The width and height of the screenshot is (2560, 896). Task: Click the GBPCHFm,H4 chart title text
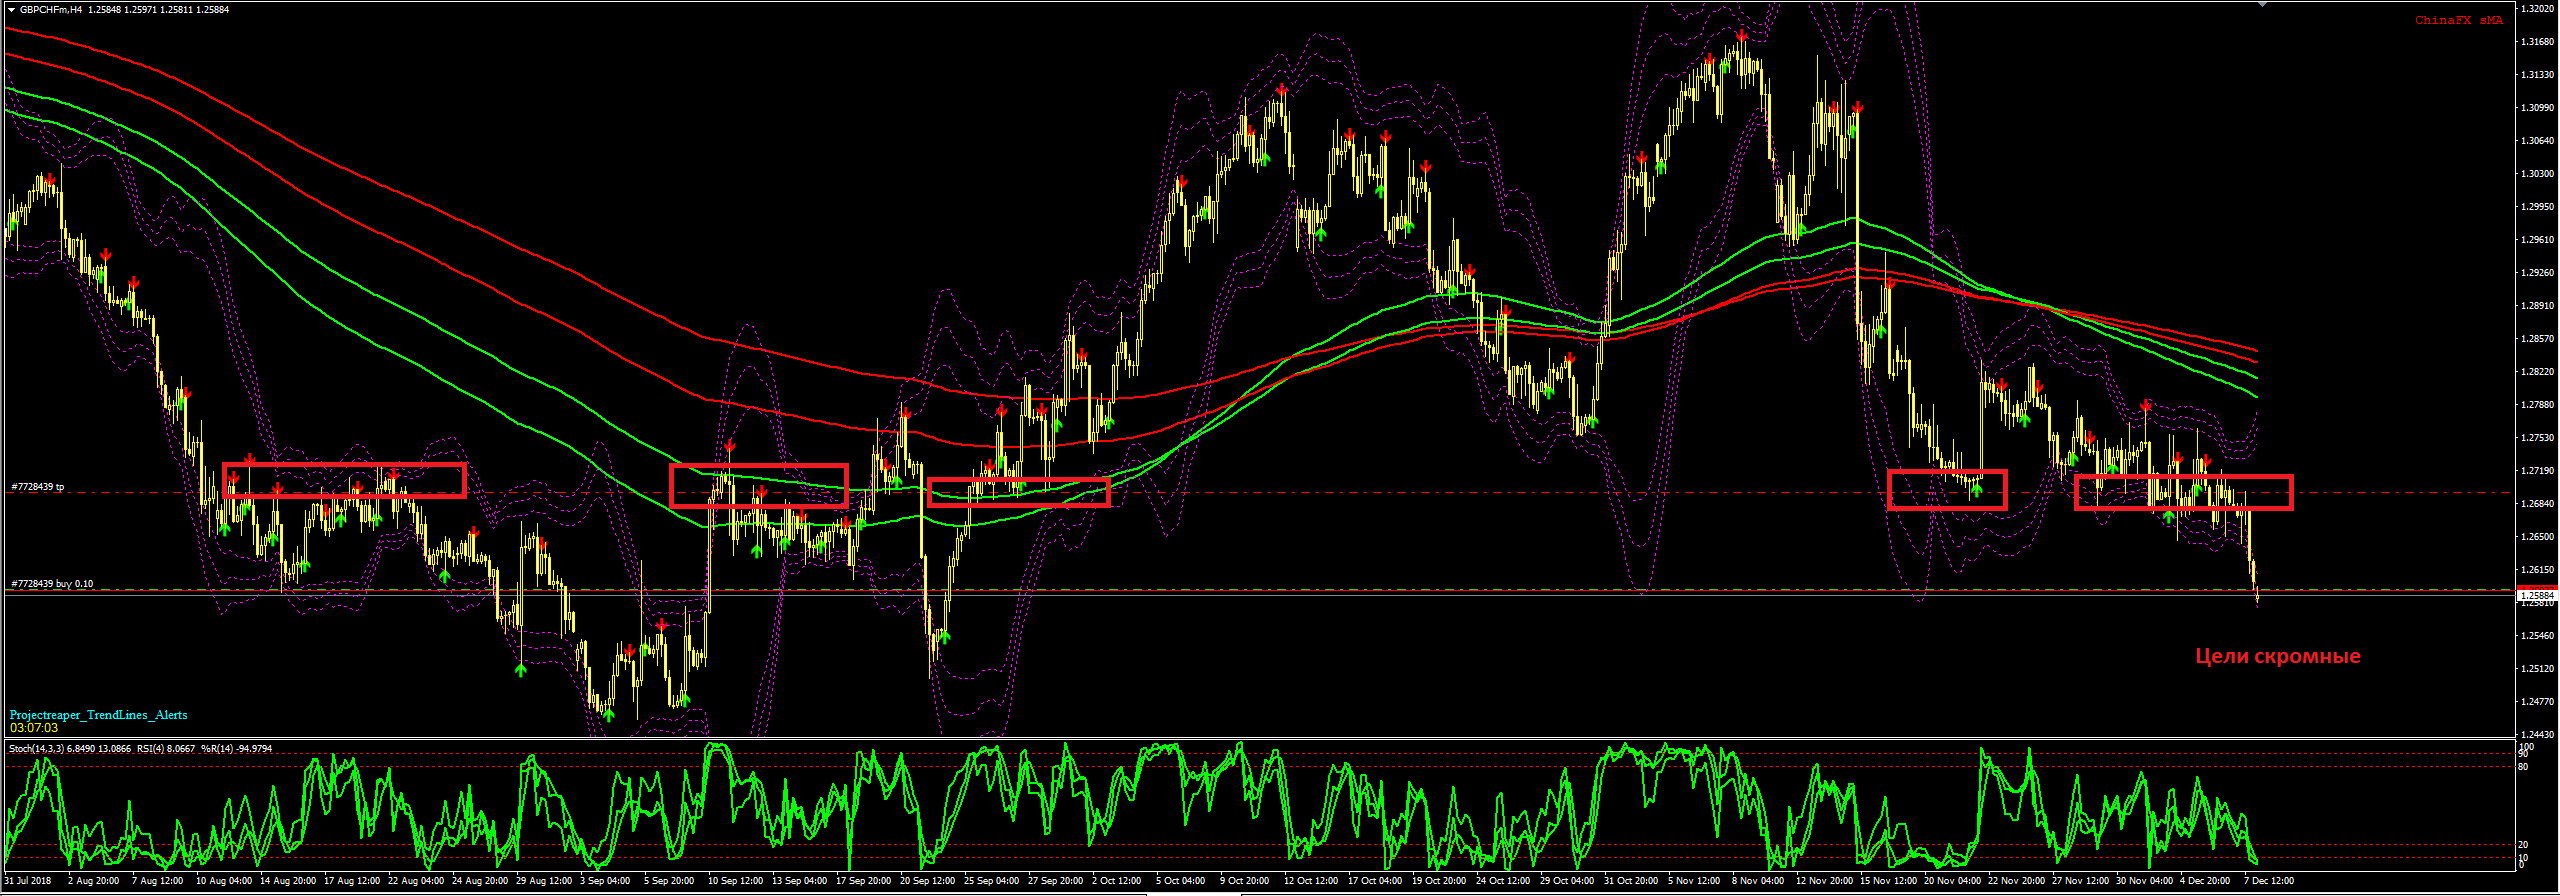click(51, 9)
